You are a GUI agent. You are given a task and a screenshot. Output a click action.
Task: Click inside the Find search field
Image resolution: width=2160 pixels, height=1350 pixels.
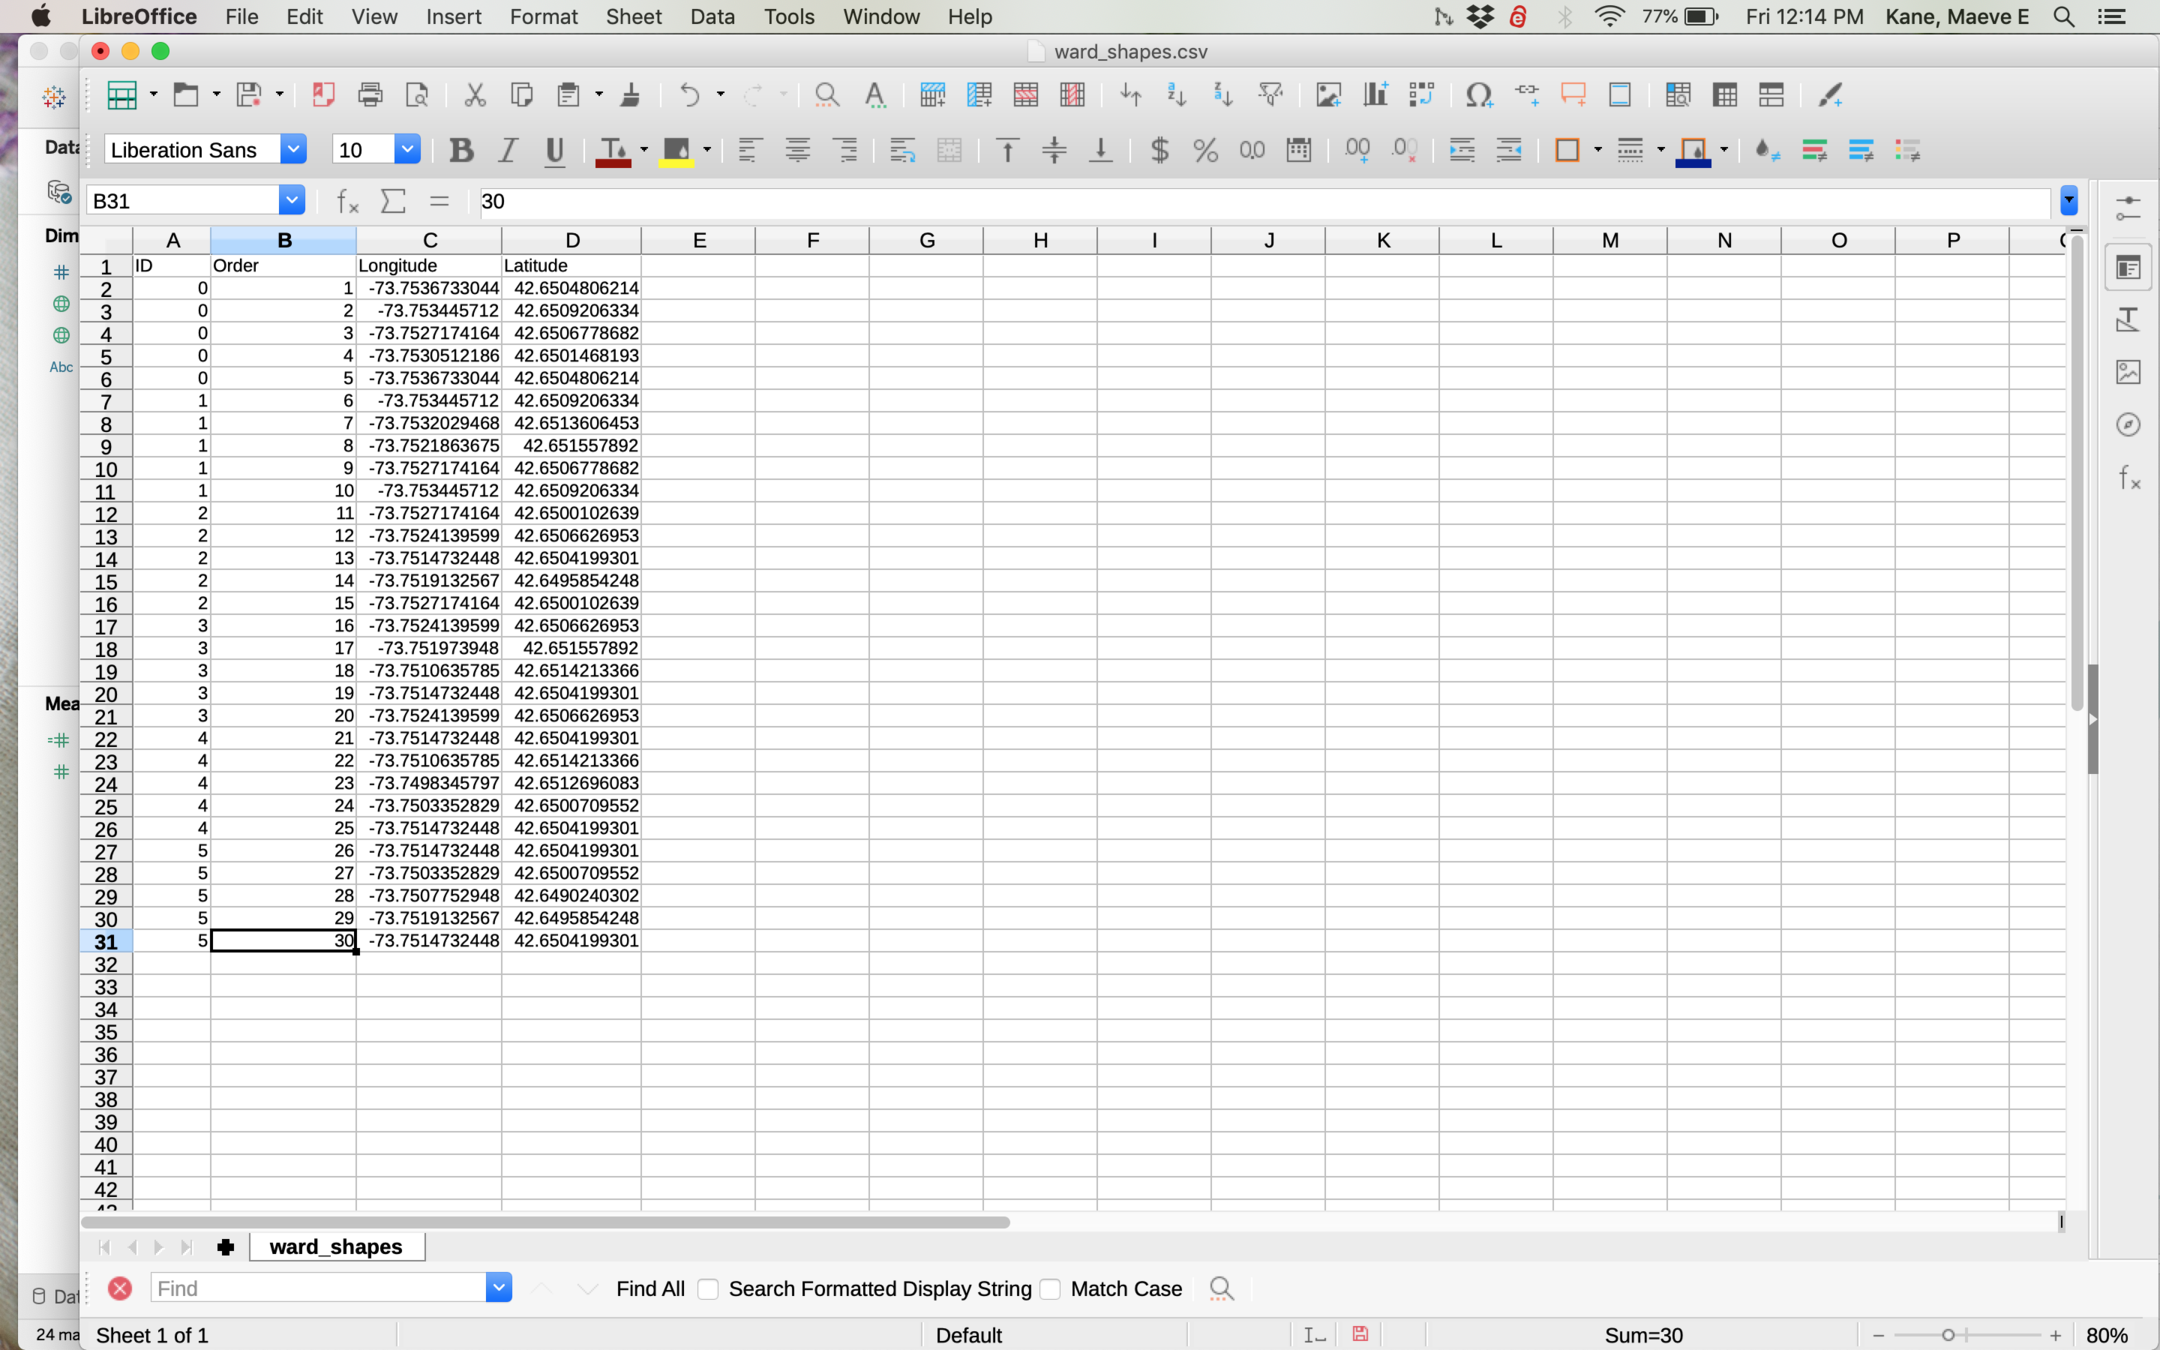tap(318, 1289)
